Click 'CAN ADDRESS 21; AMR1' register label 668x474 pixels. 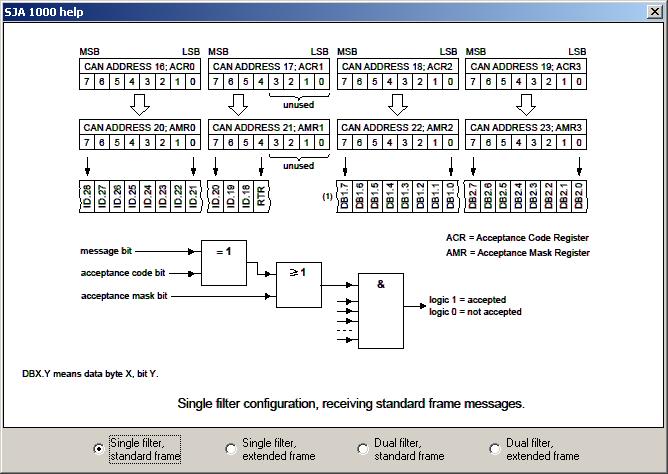click(x=269, y=127)
